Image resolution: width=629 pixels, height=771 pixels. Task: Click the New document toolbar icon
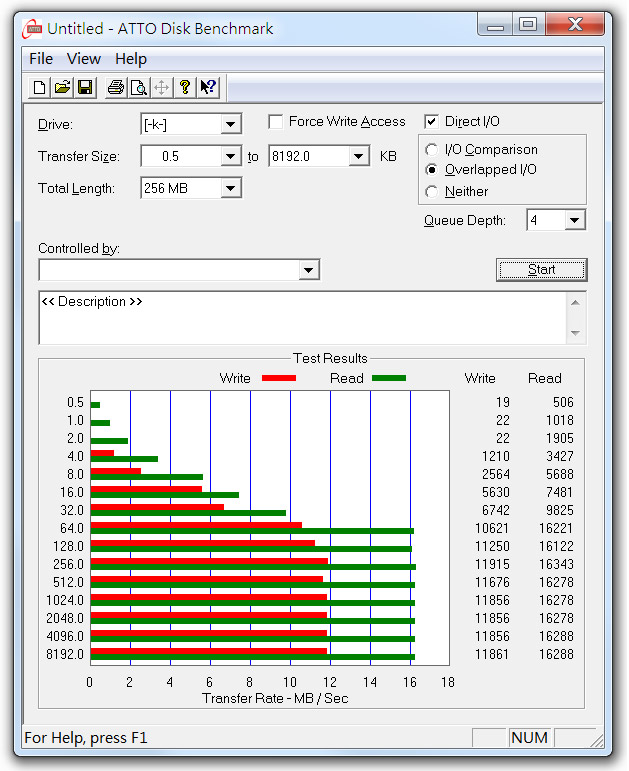[x=39, y=88]
